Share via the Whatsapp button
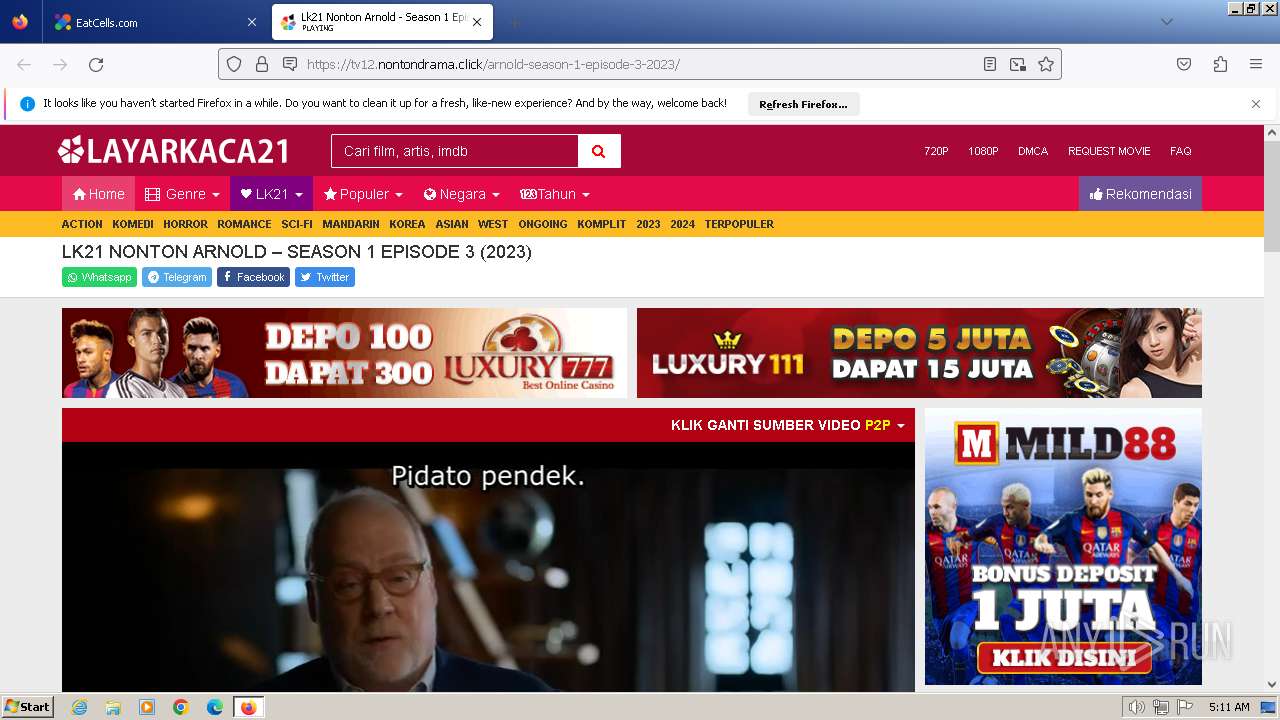The height and width of the screenshot is (720, 1280). click(99, 277)
